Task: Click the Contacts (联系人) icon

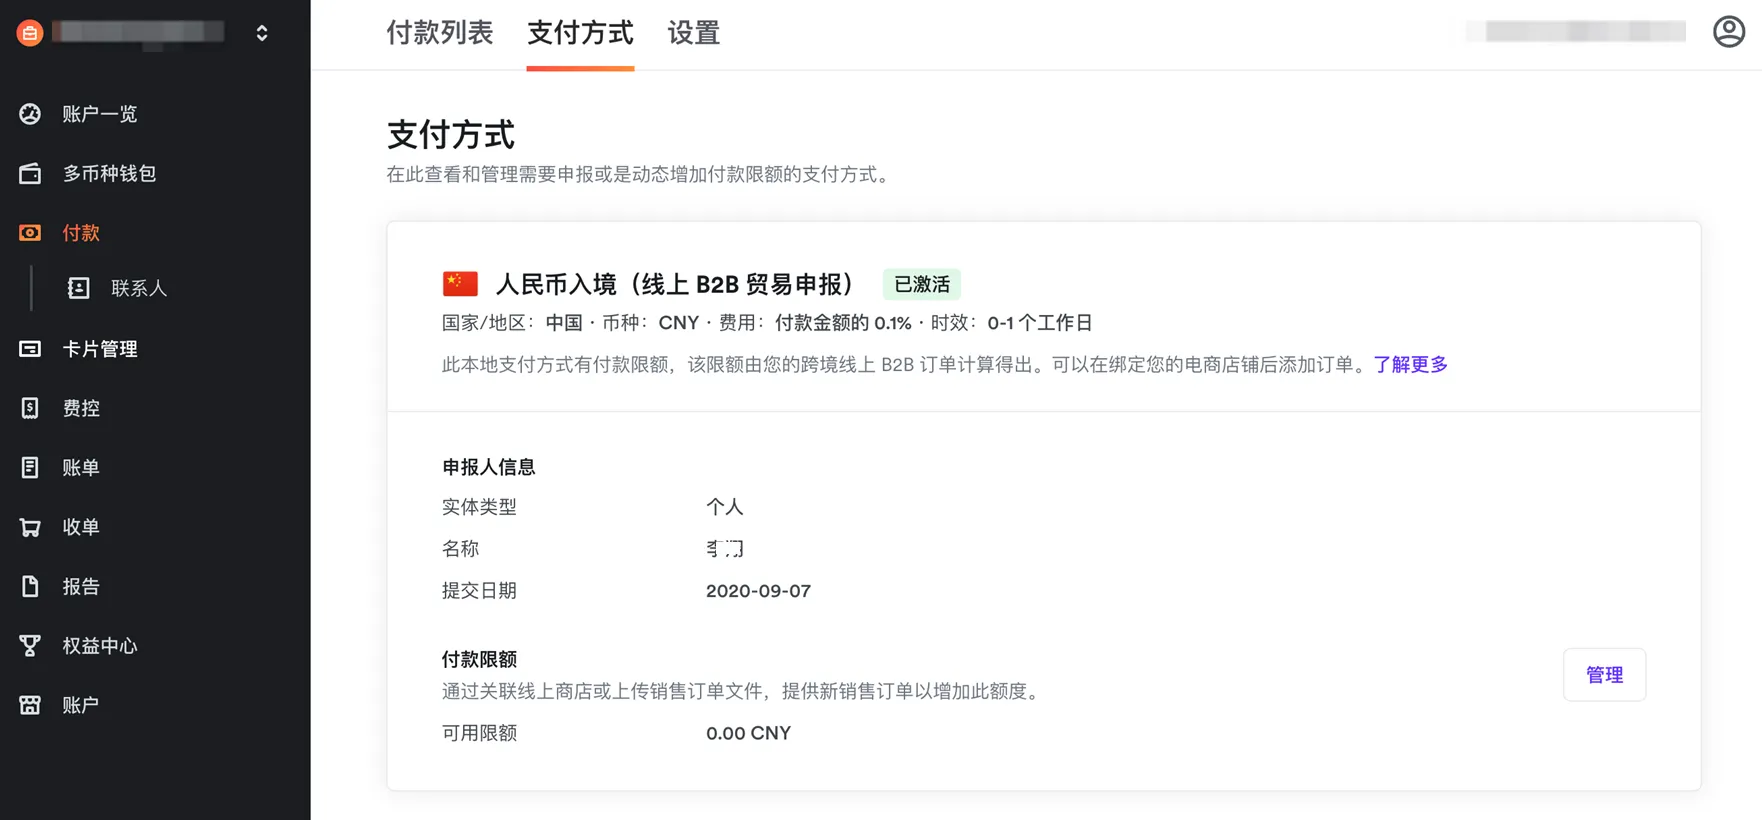Action: [x=78, y=289]
